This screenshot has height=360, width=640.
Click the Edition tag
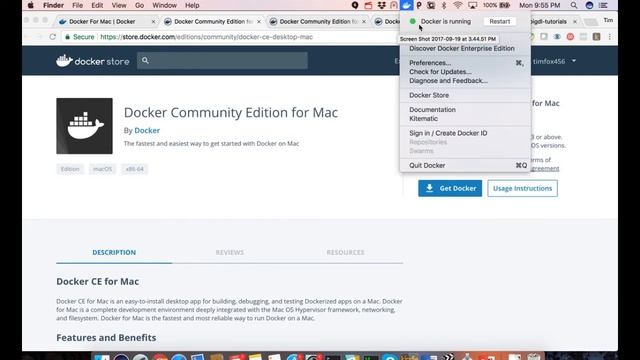[70, 169]
